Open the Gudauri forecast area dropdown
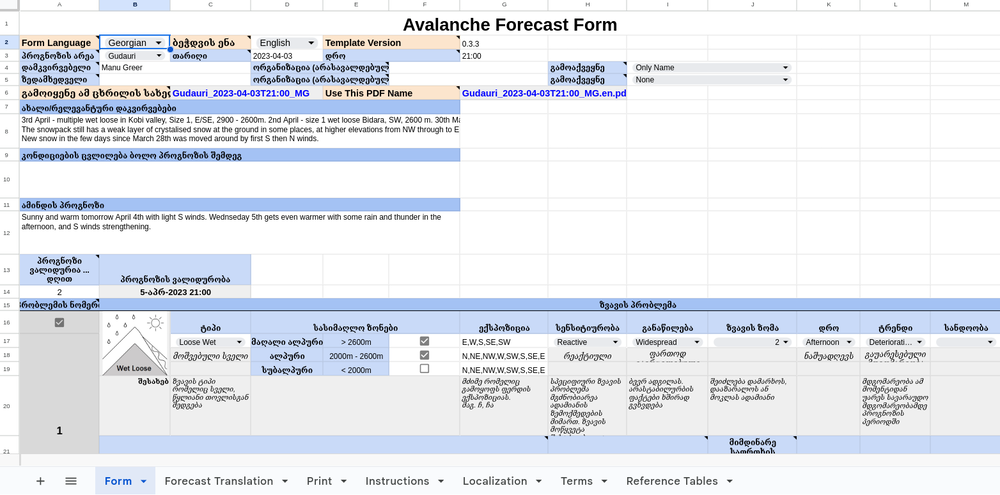This screenshot has width=1000, height=495. pyautogui.click(x=135, y=56)
